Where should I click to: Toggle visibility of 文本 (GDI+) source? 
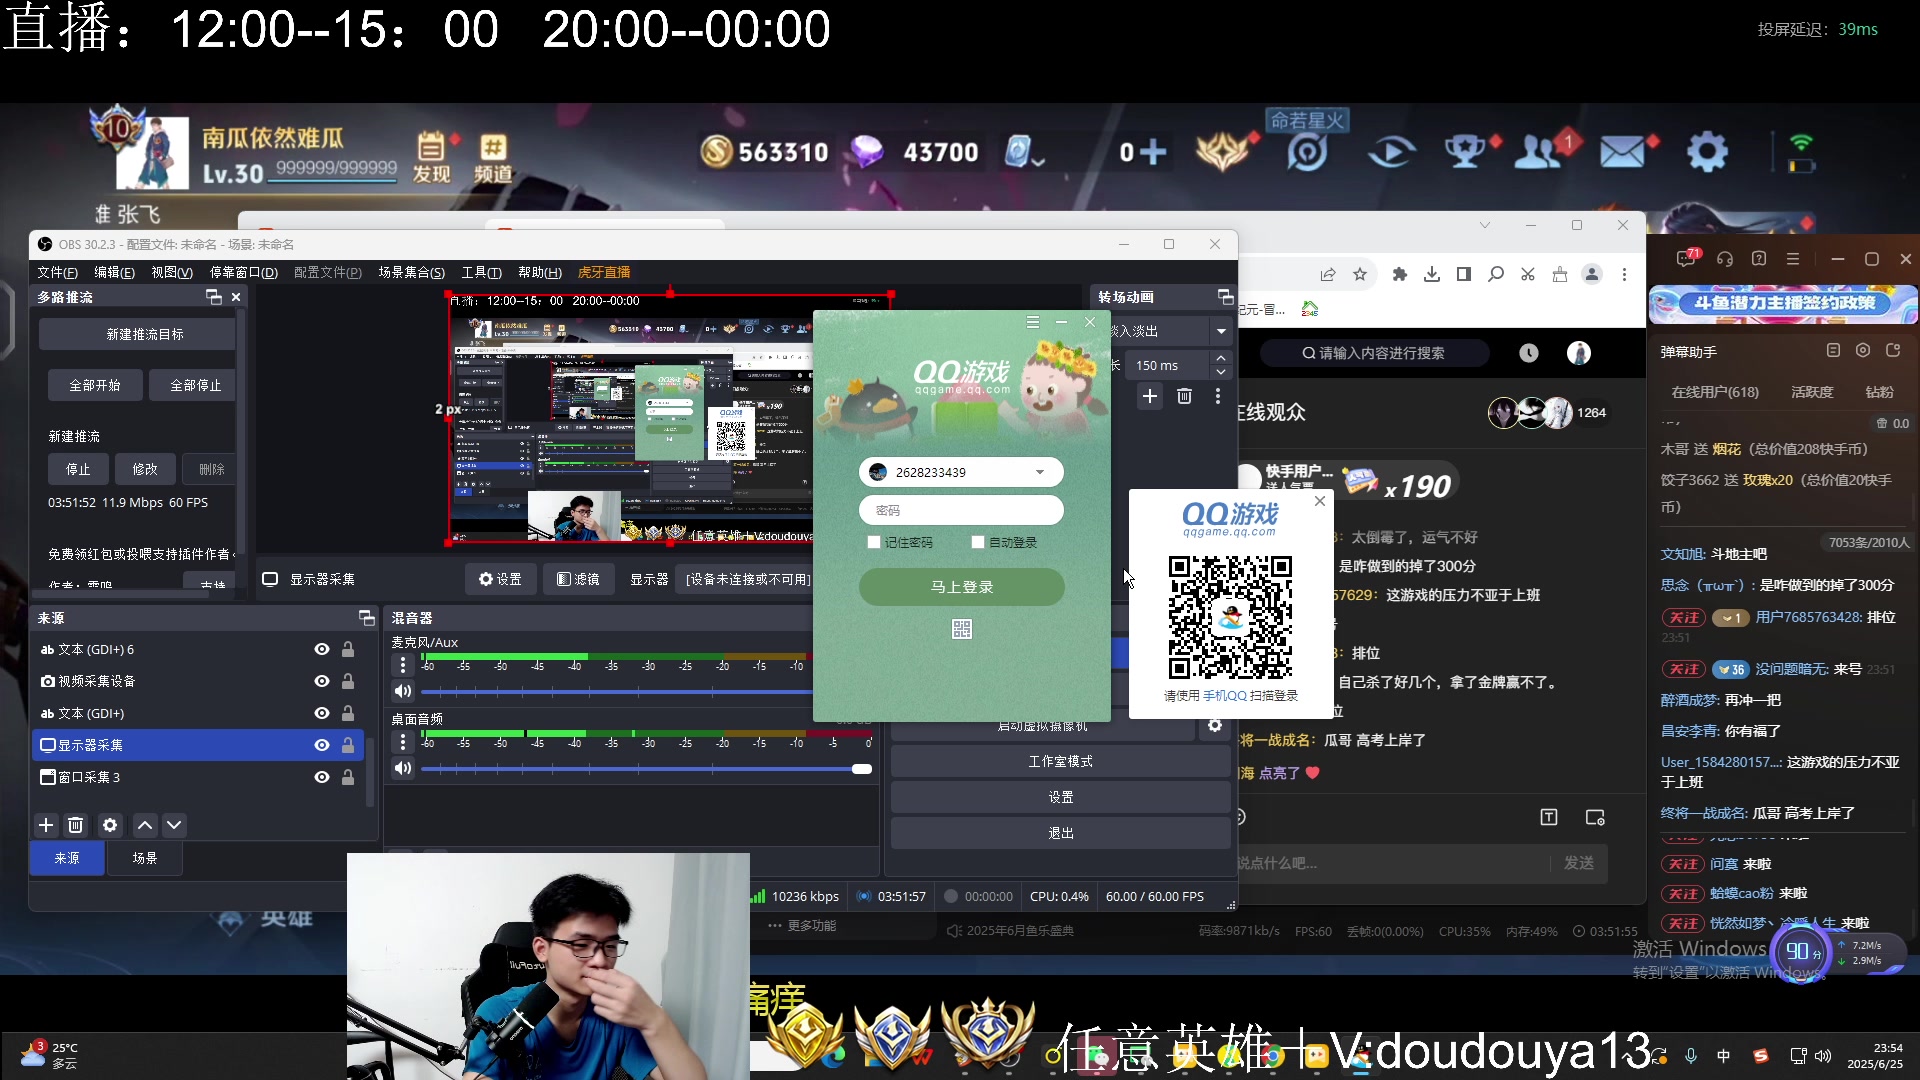(322, 713)
